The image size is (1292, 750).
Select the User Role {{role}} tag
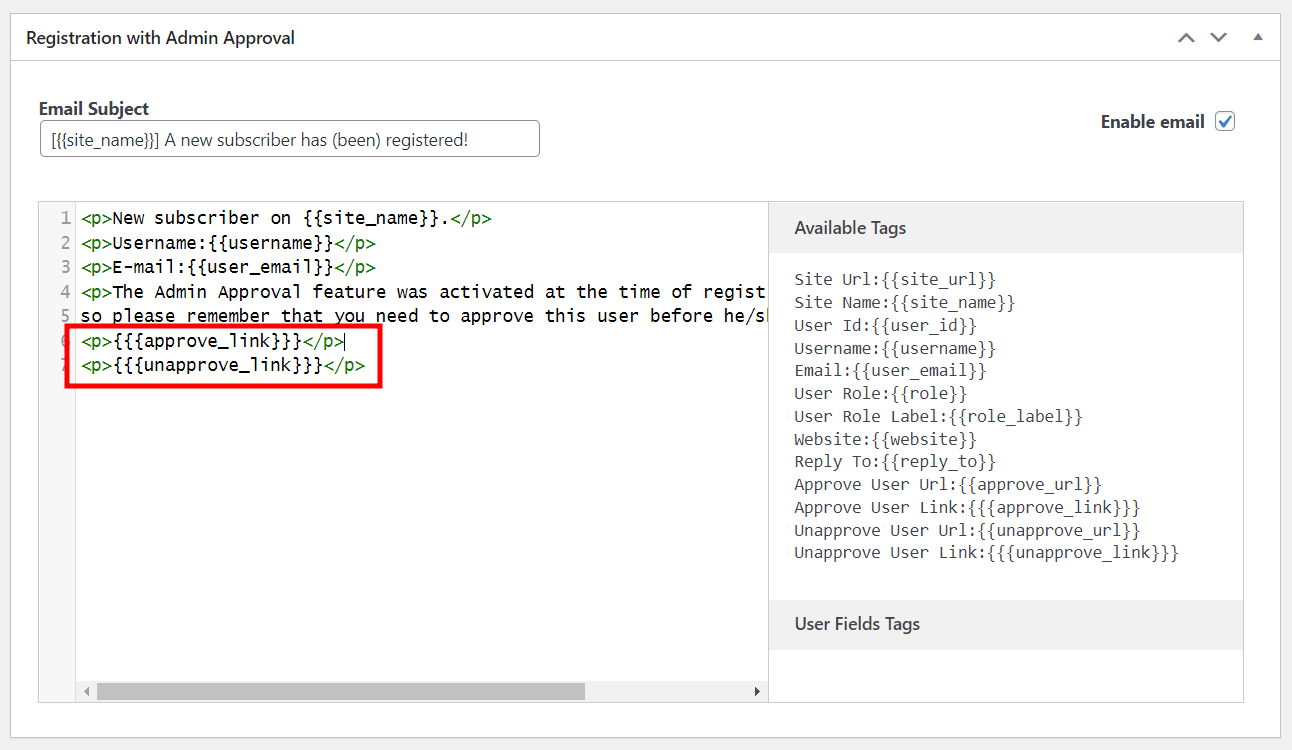pyautogui.click(x=881, y=393)
